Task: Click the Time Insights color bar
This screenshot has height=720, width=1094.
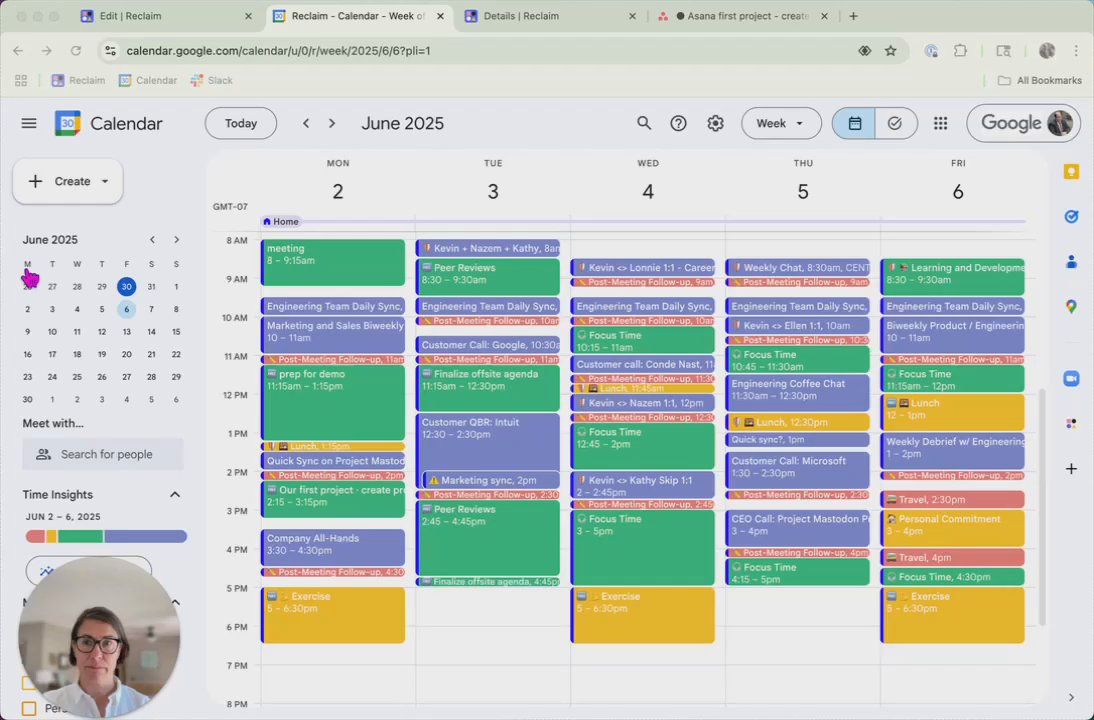Action: (106, 537)
